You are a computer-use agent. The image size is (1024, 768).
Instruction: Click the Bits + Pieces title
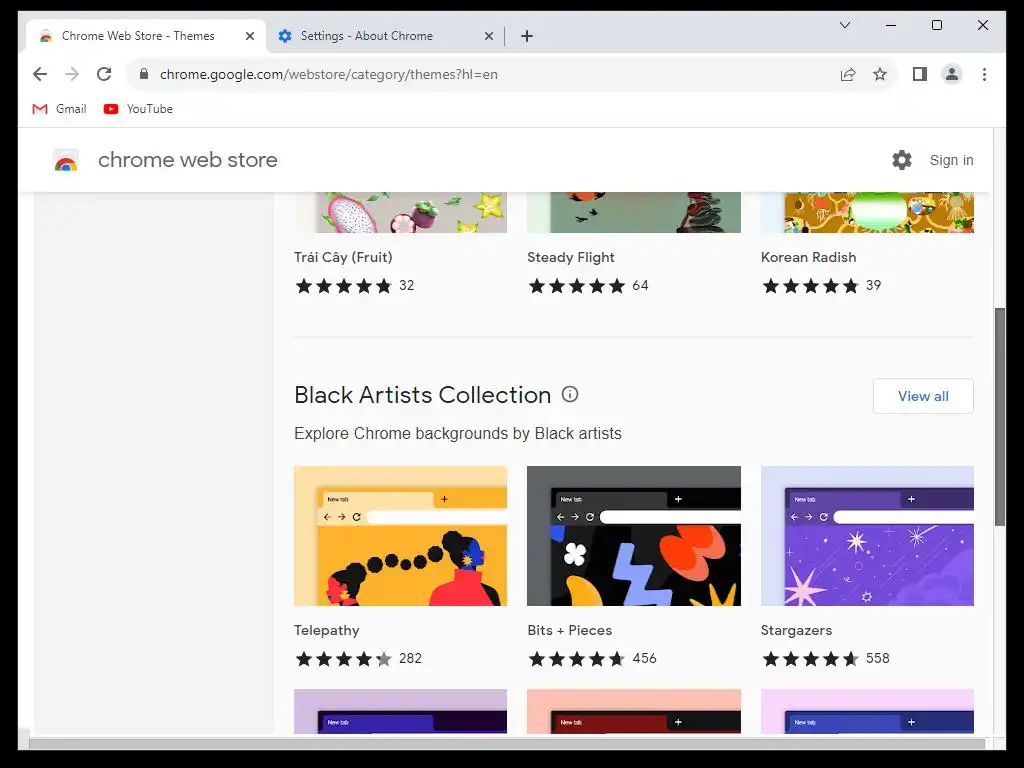coord(569,630)
